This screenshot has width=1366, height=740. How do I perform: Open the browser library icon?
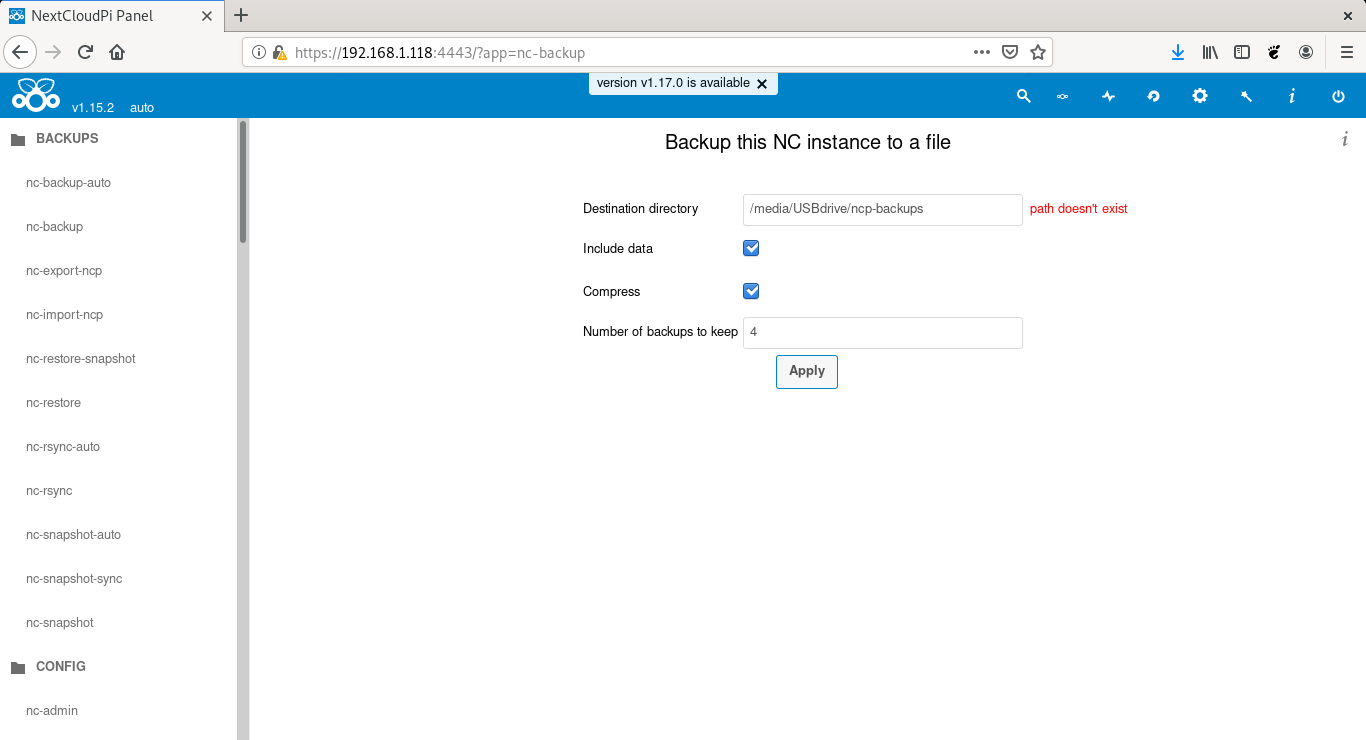[x=1210, y=52]
